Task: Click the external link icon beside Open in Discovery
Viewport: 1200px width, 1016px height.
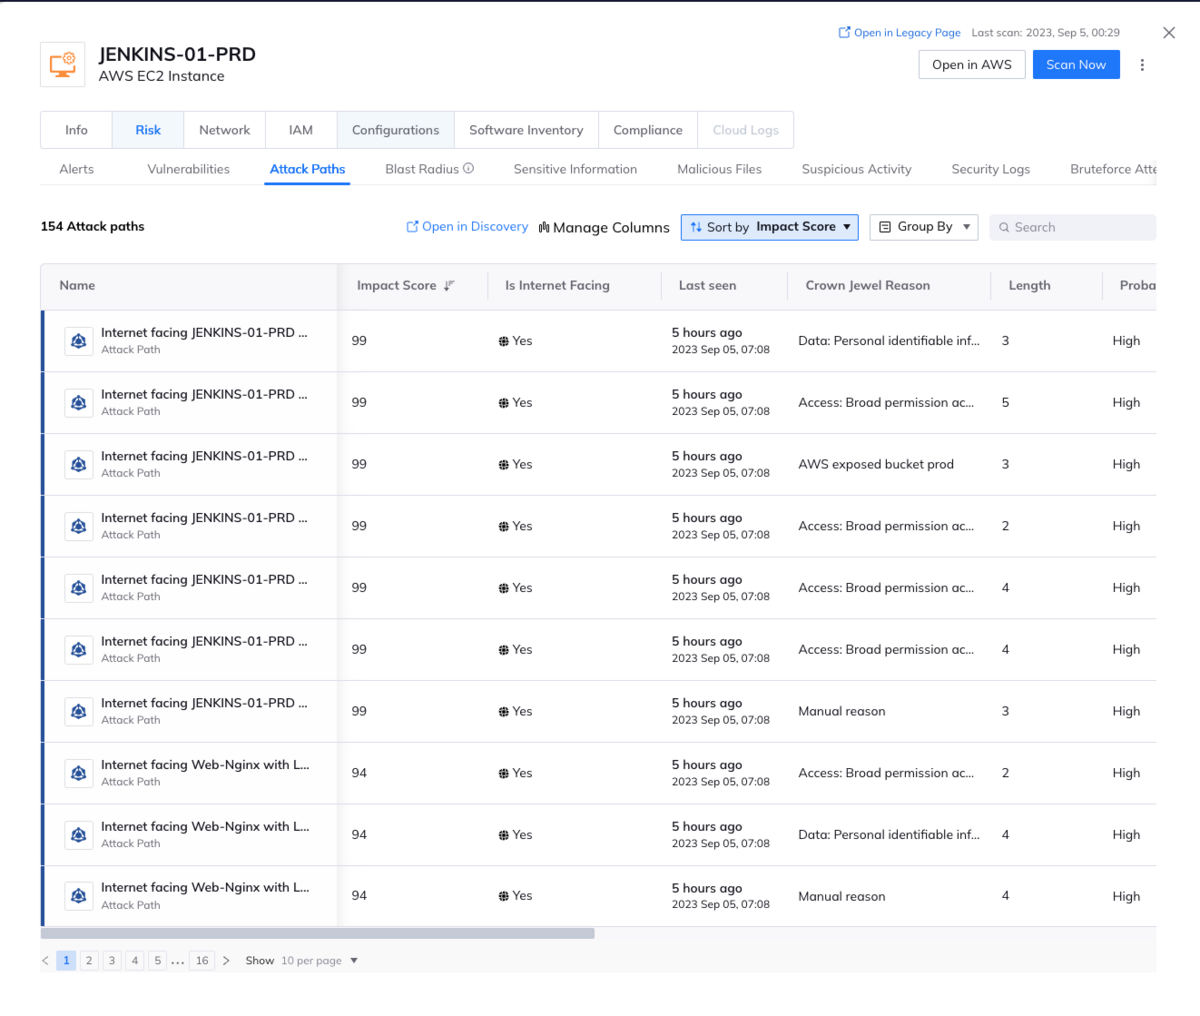Action: coord(412,227)
